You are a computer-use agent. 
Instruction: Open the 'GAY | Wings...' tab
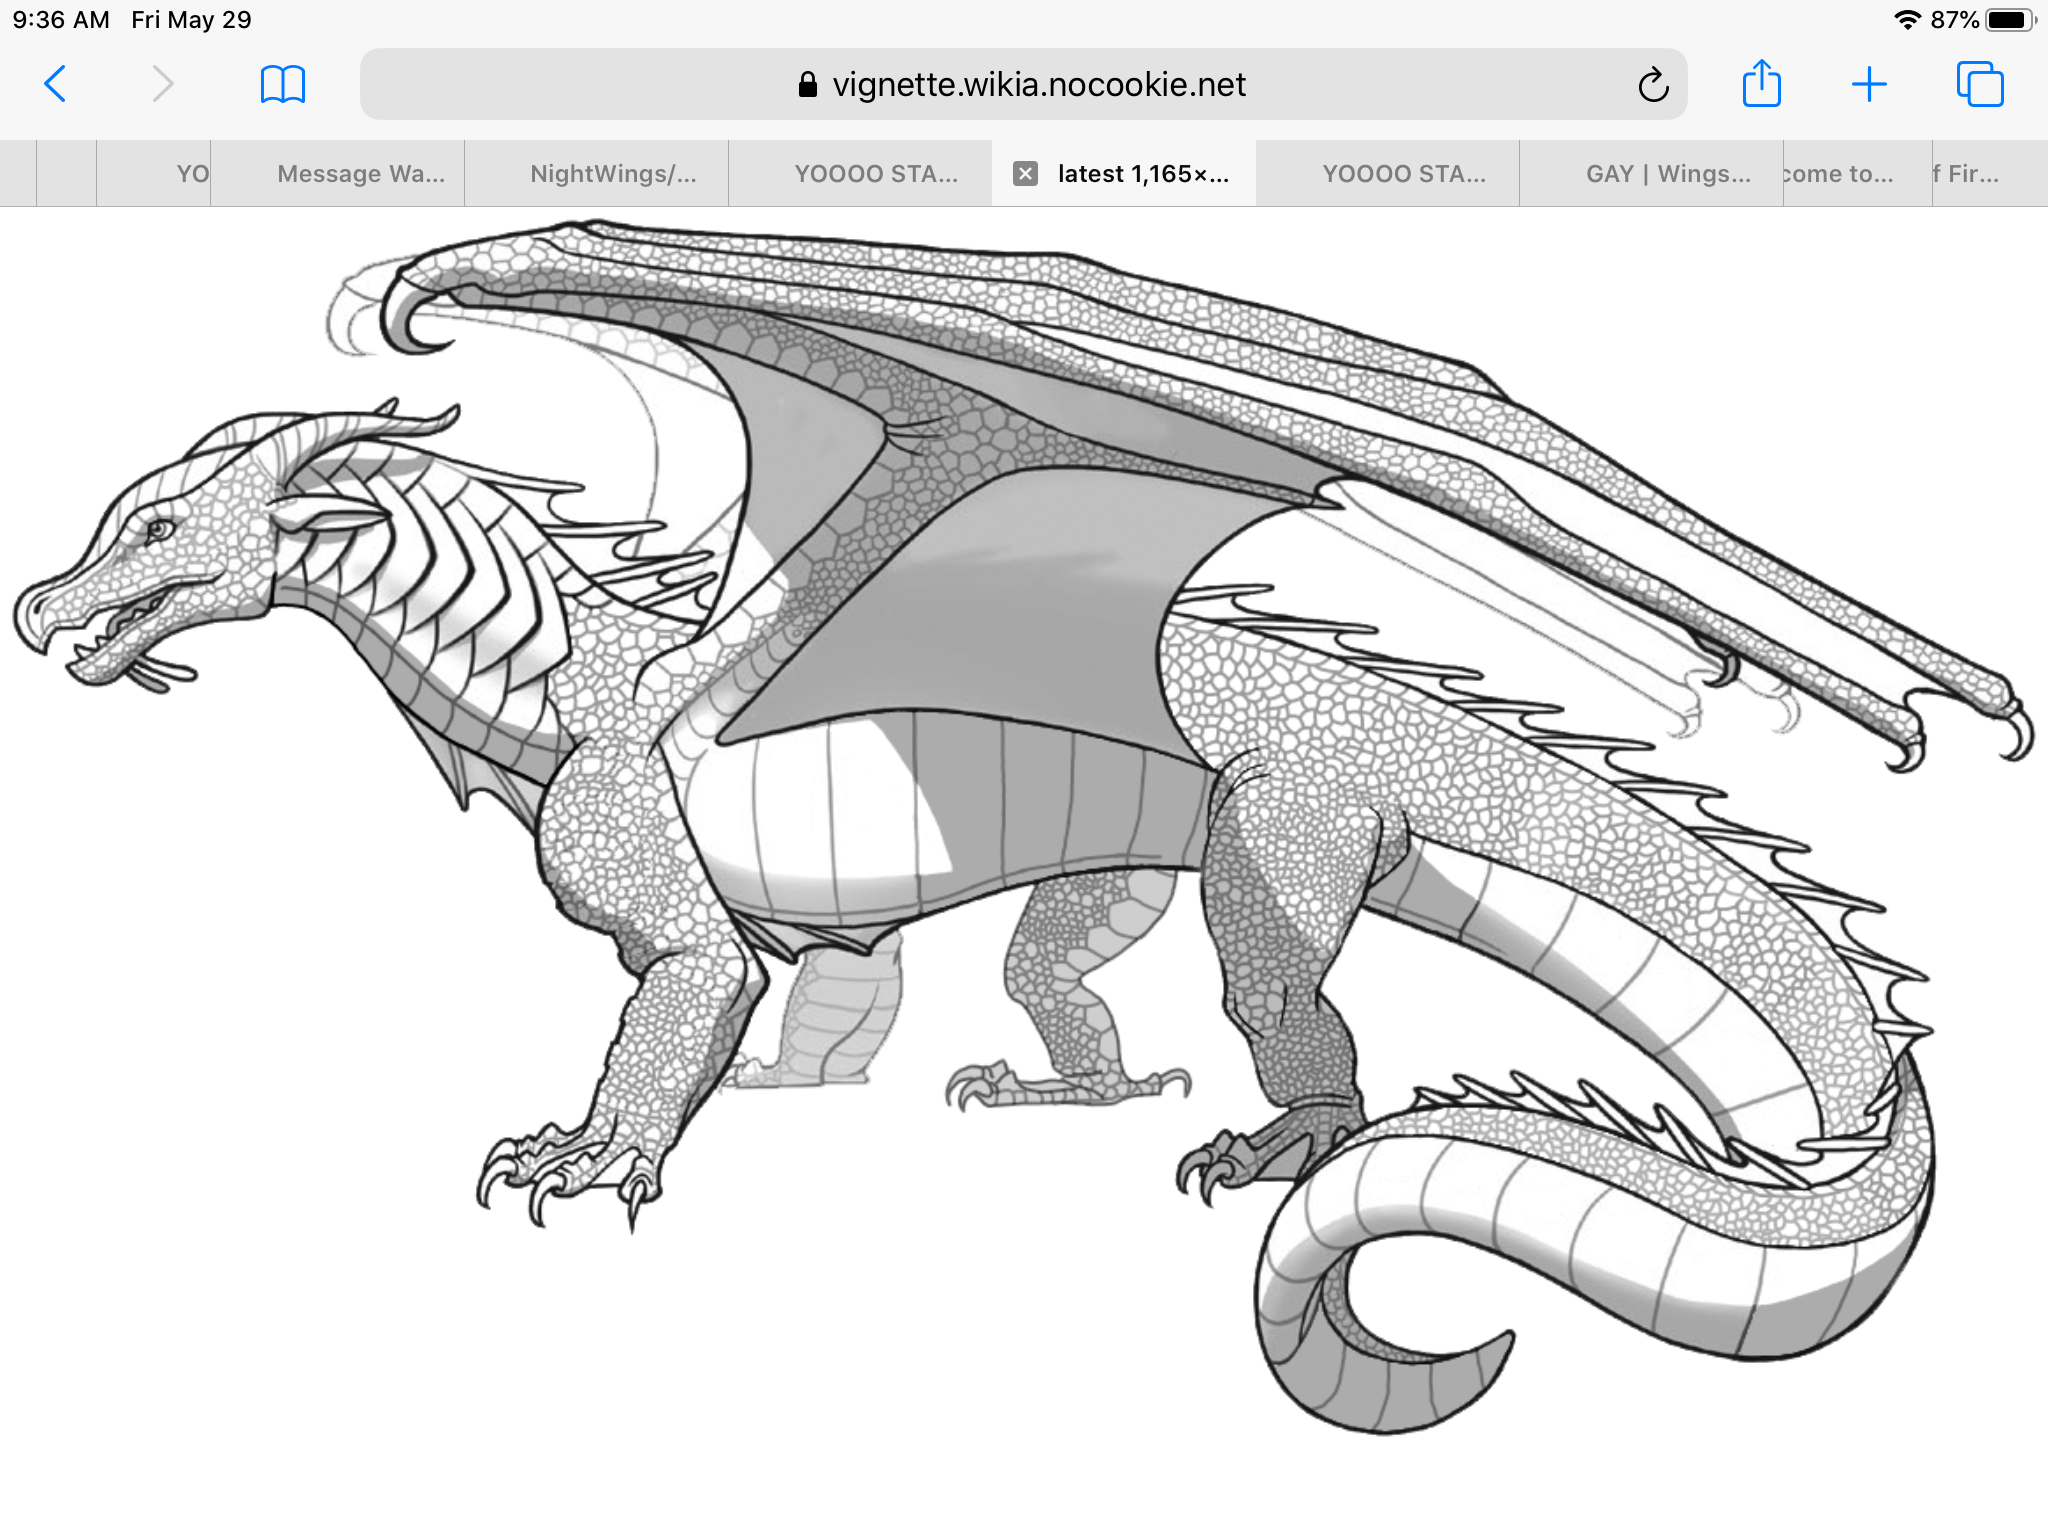coord(1667,174)
